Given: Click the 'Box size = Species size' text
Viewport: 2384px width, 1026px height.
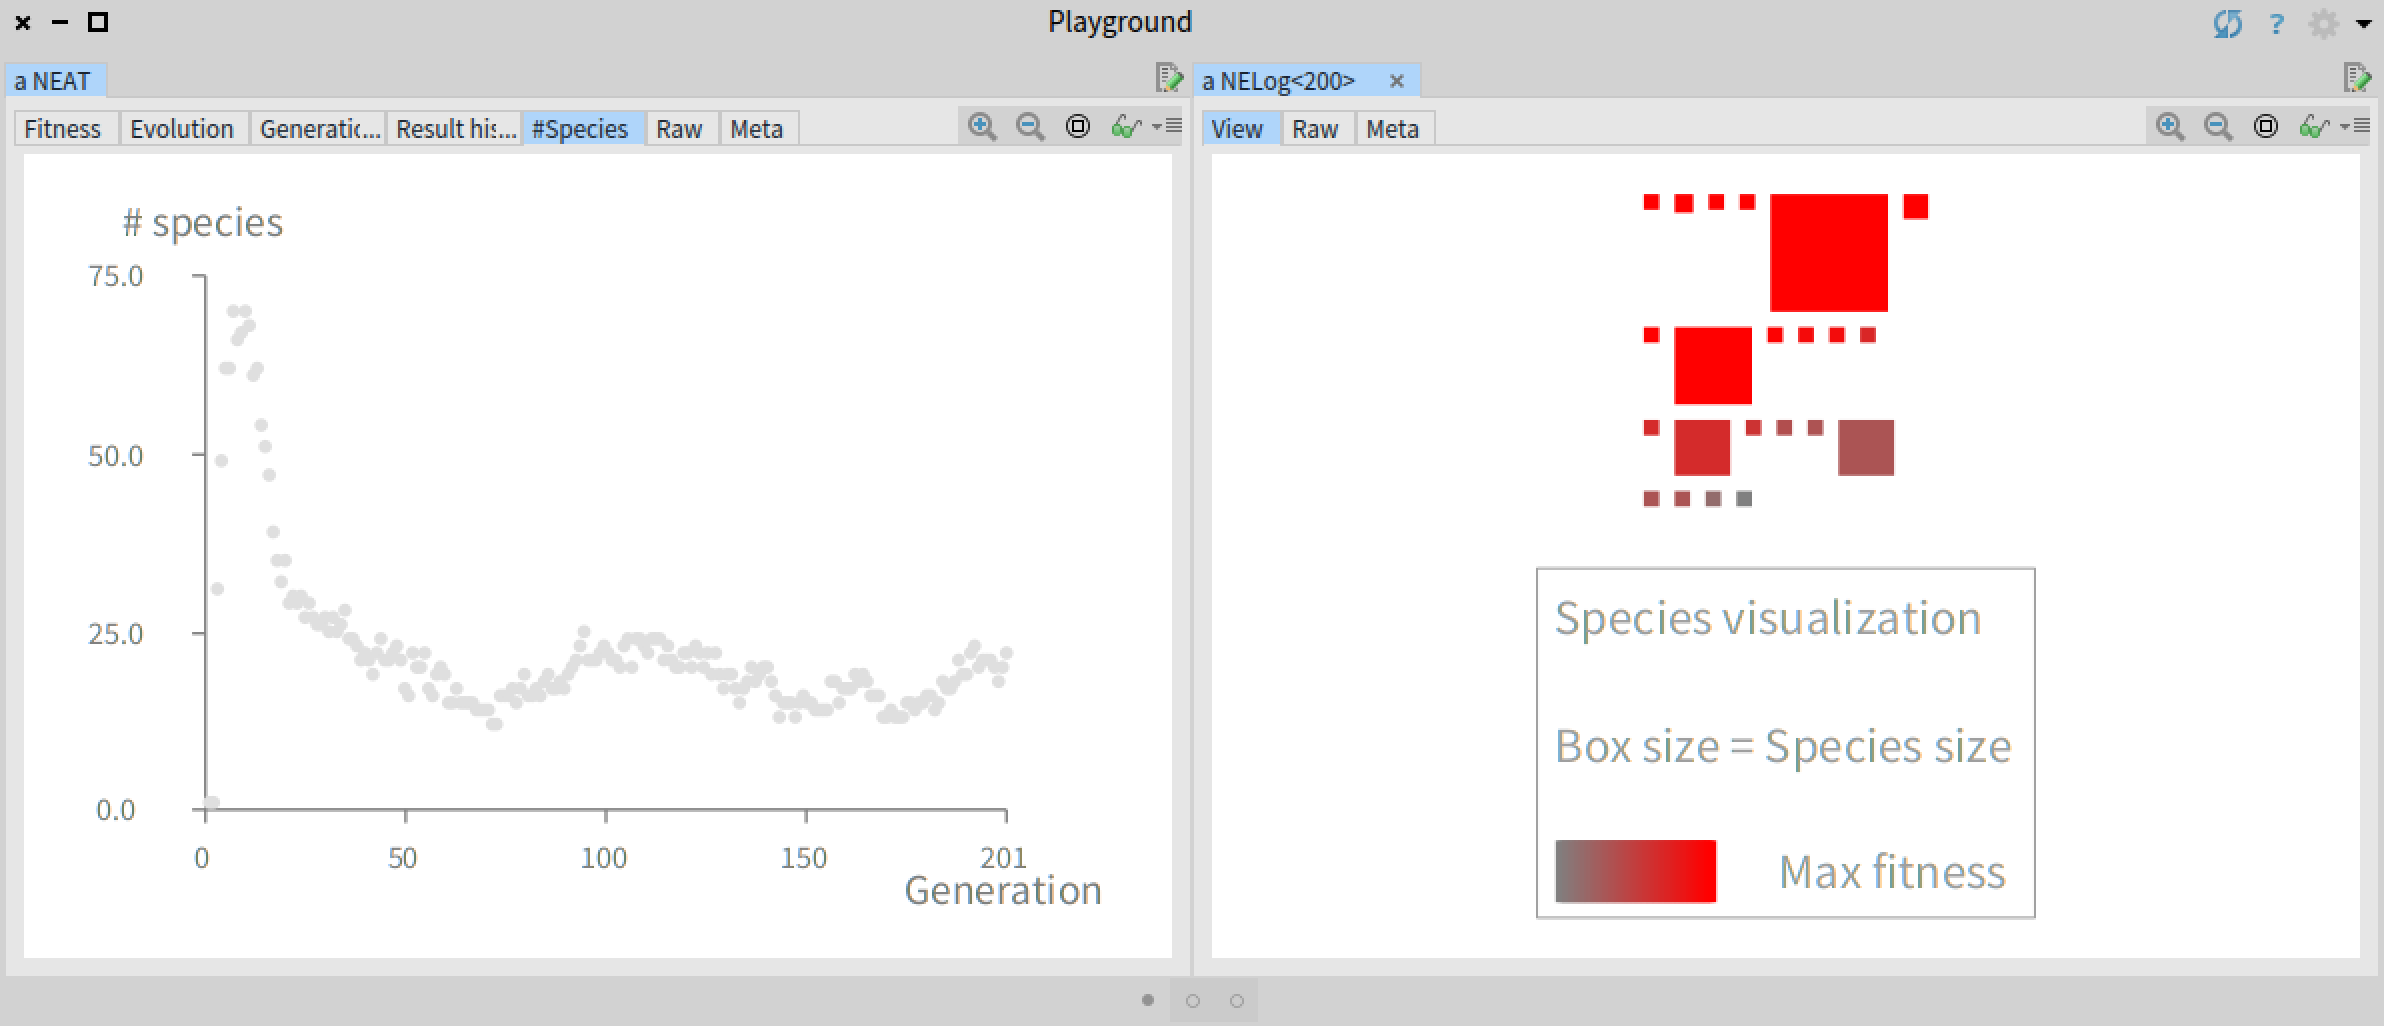Looking at the screenshot, I should [x=1783, y=746].
